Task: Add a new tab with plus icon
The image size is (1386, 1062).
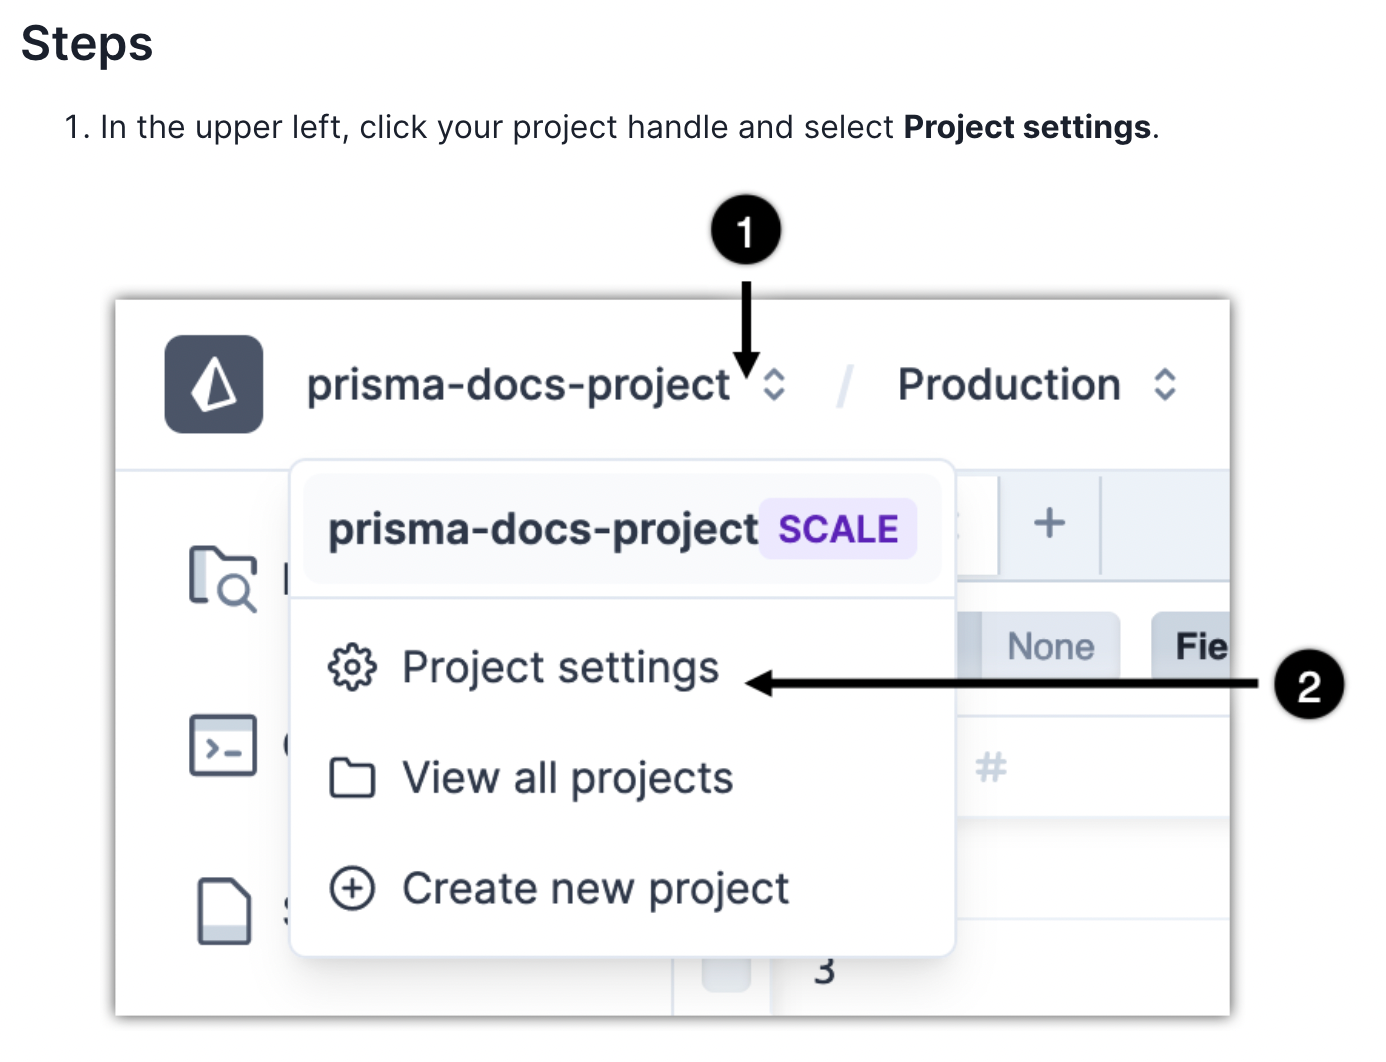Action: tap(1049, 523)
